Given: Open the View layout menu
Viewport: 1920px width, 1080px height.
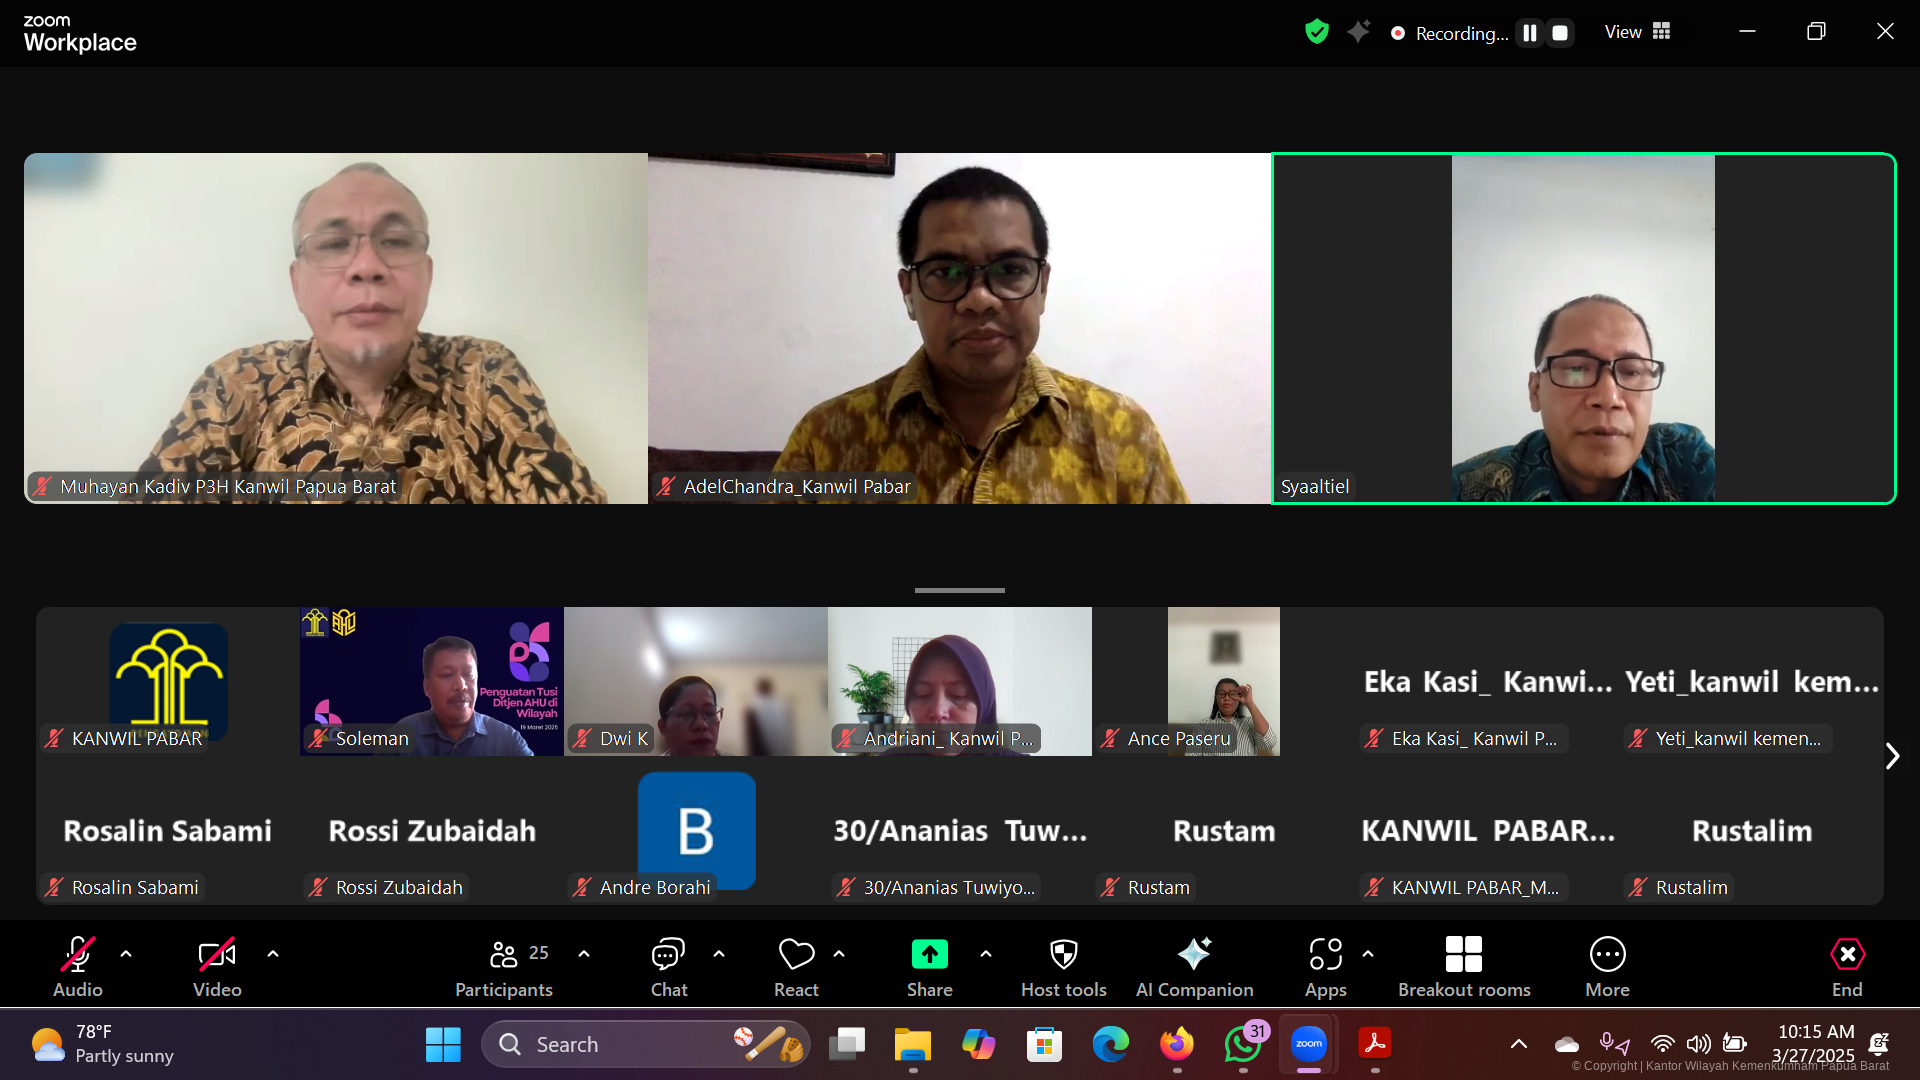Looking at the screenshot, I should [1637, 32].
